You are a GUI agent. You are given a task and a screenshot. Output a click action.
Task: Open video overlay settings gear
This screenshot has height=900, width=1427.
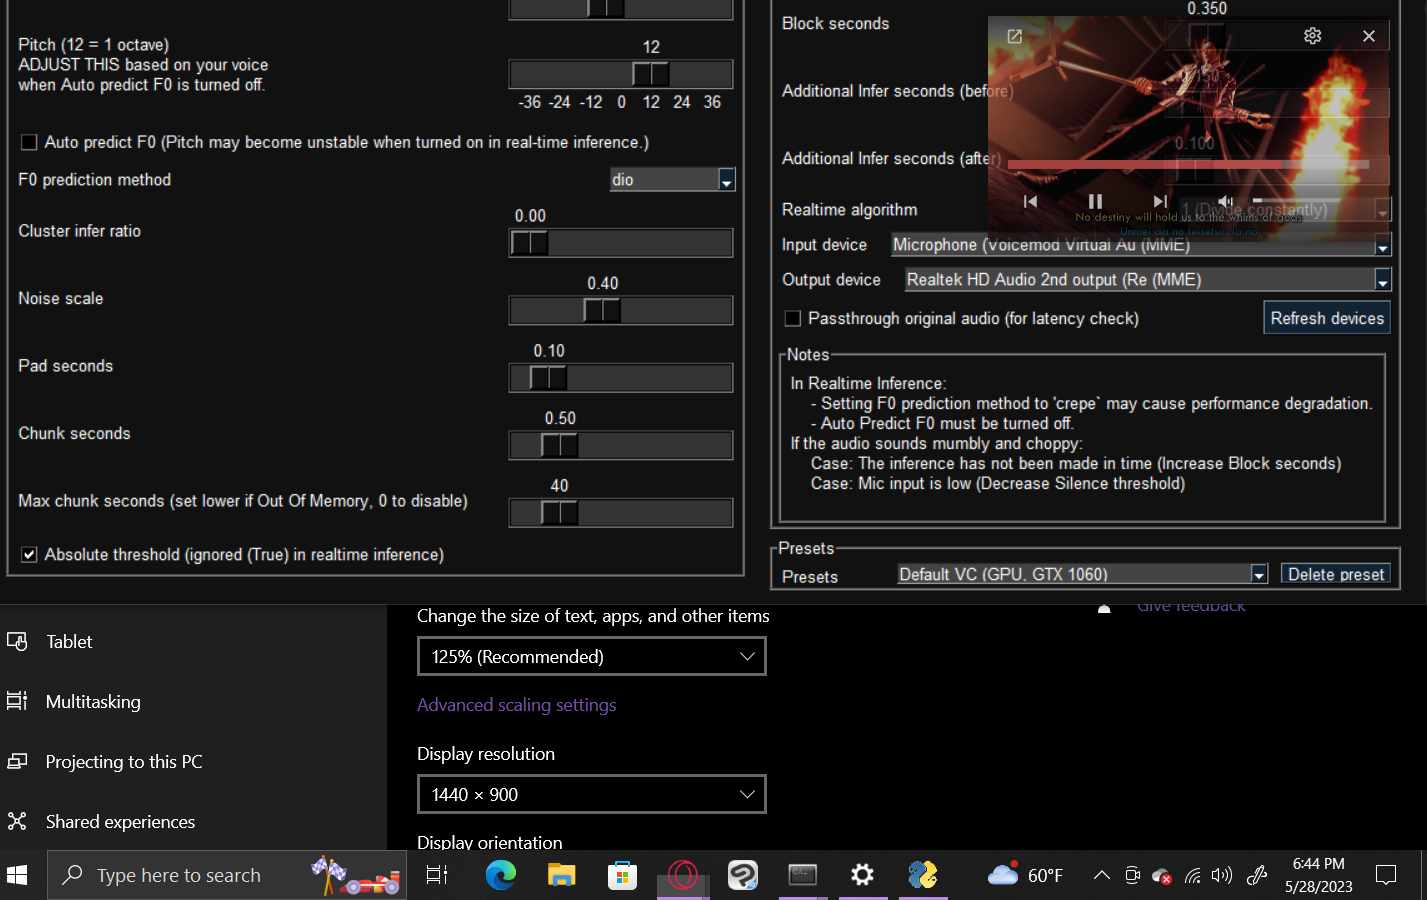click(1312, 36)
